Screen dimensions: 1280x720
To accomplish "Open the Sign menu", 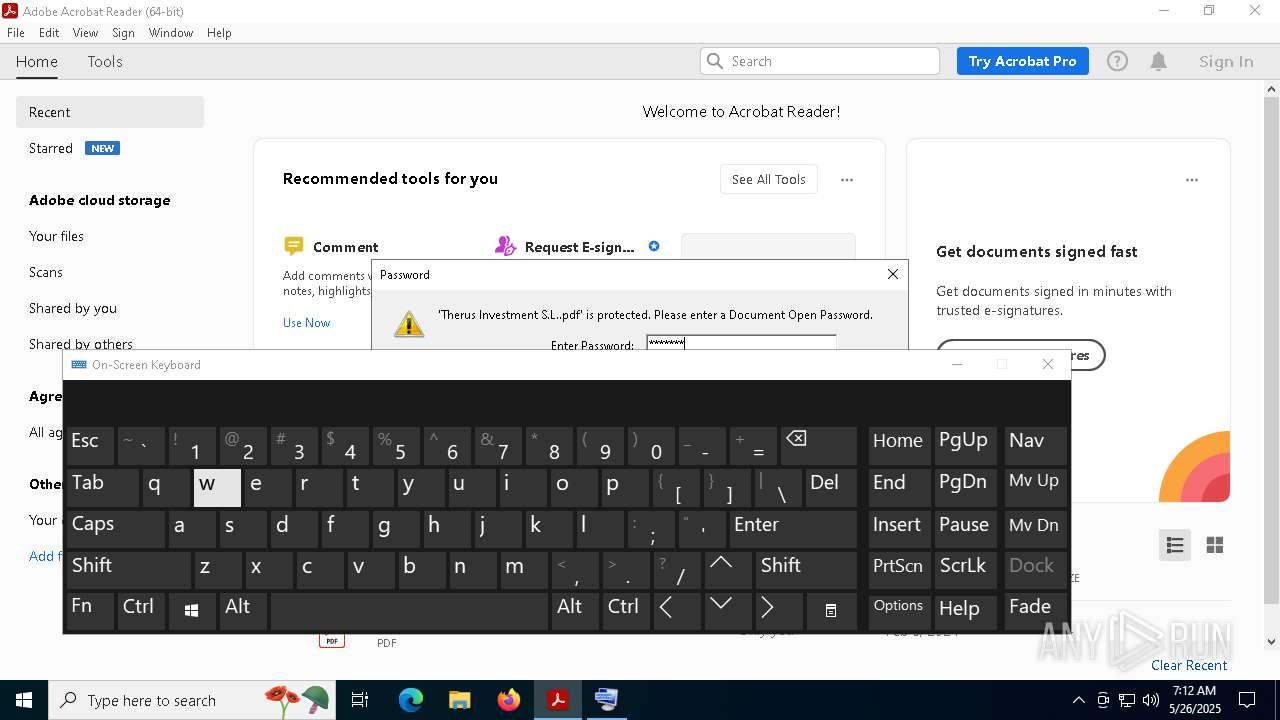I will 123,33.
